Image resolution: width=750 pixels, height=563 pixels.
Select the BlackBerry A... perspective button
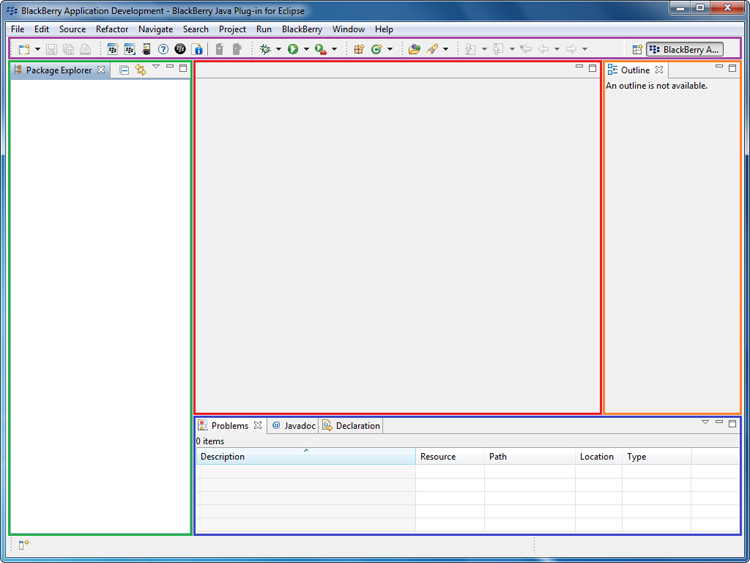point(685,49)
